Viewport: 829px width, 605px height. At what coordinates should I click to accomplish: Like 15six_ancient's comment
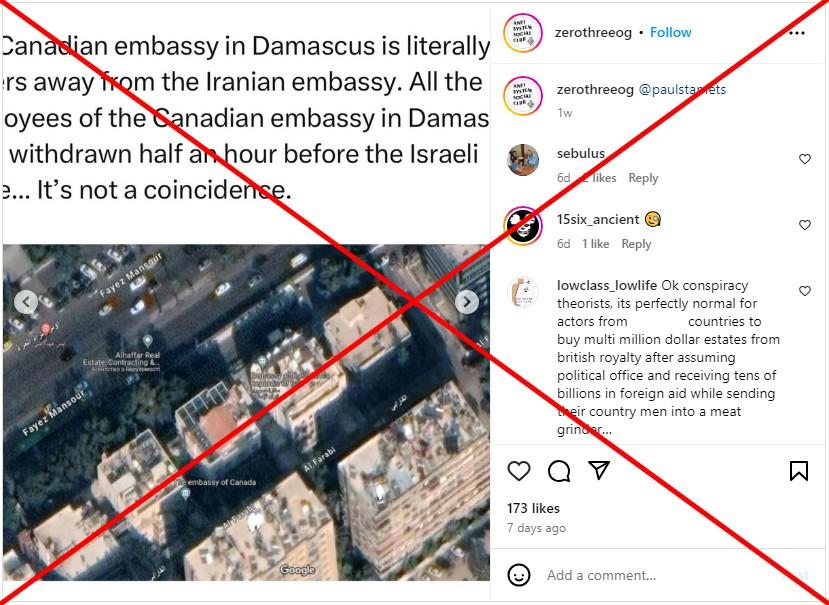805,225
